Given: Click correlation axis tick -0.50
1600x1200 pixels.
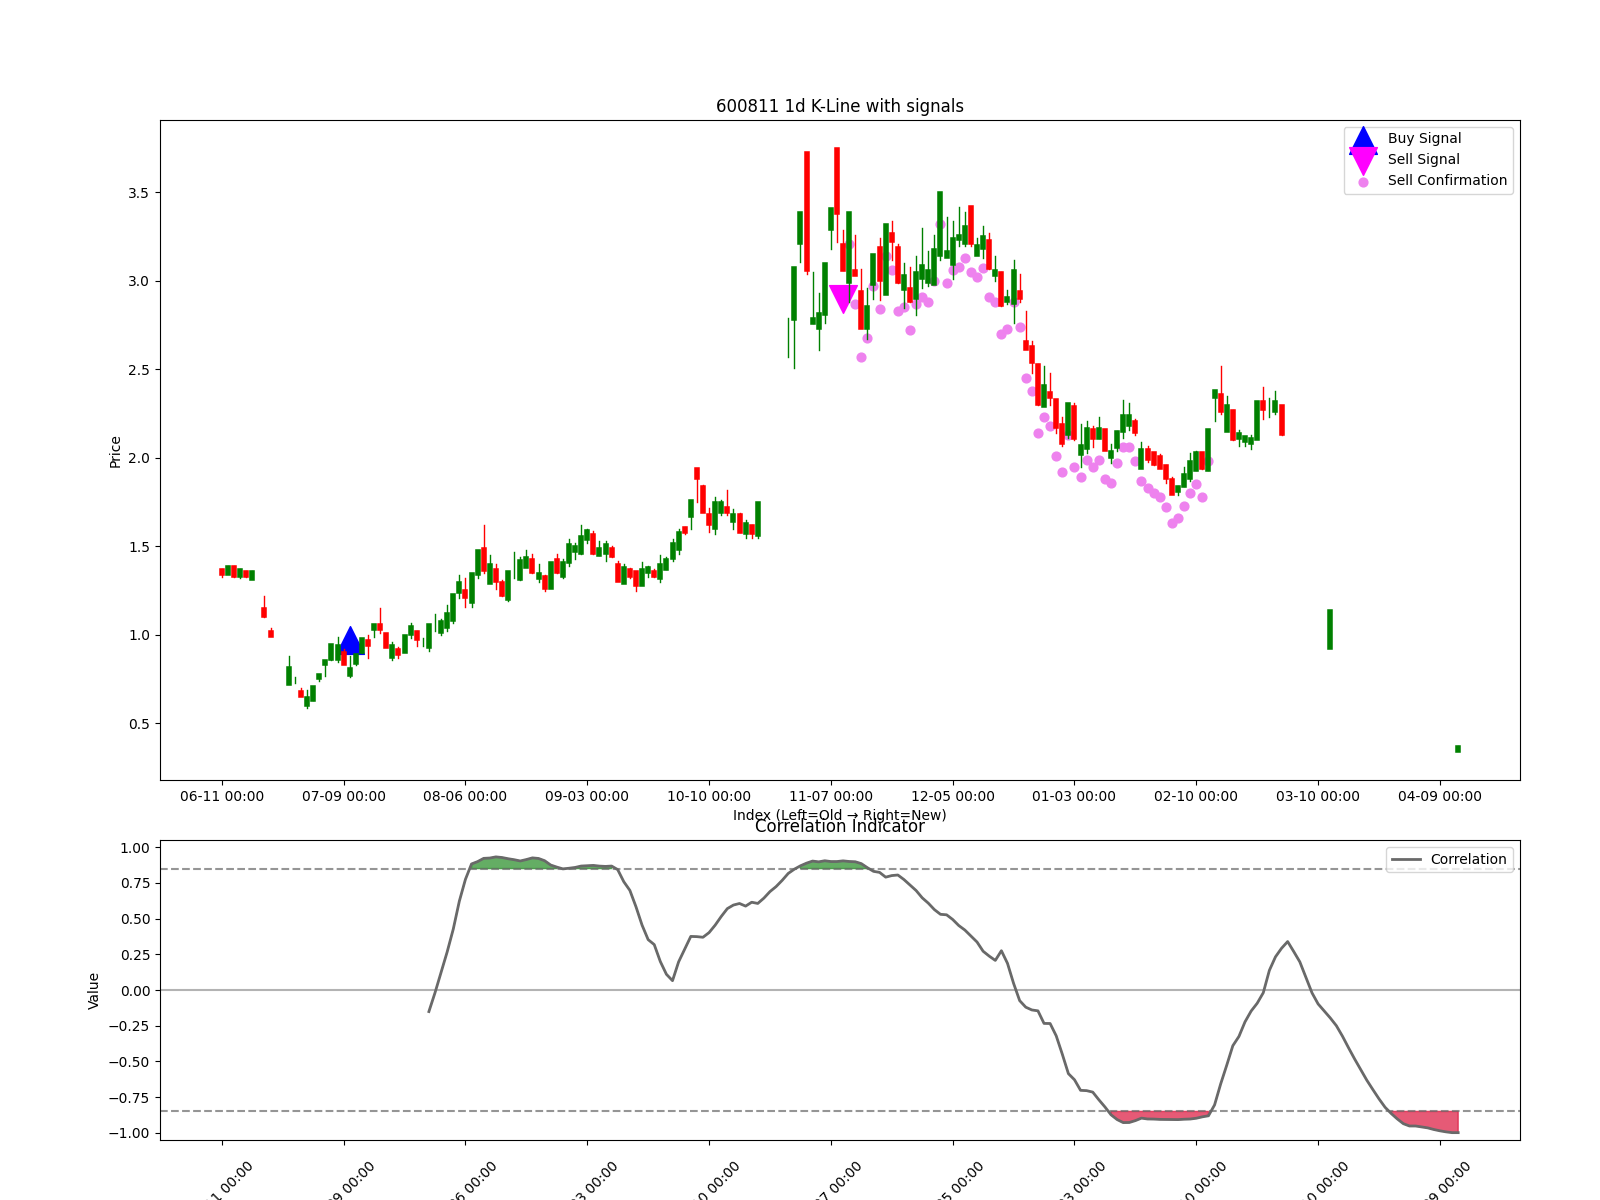Looking at the screenshot, I should [x=131, y=1062].
